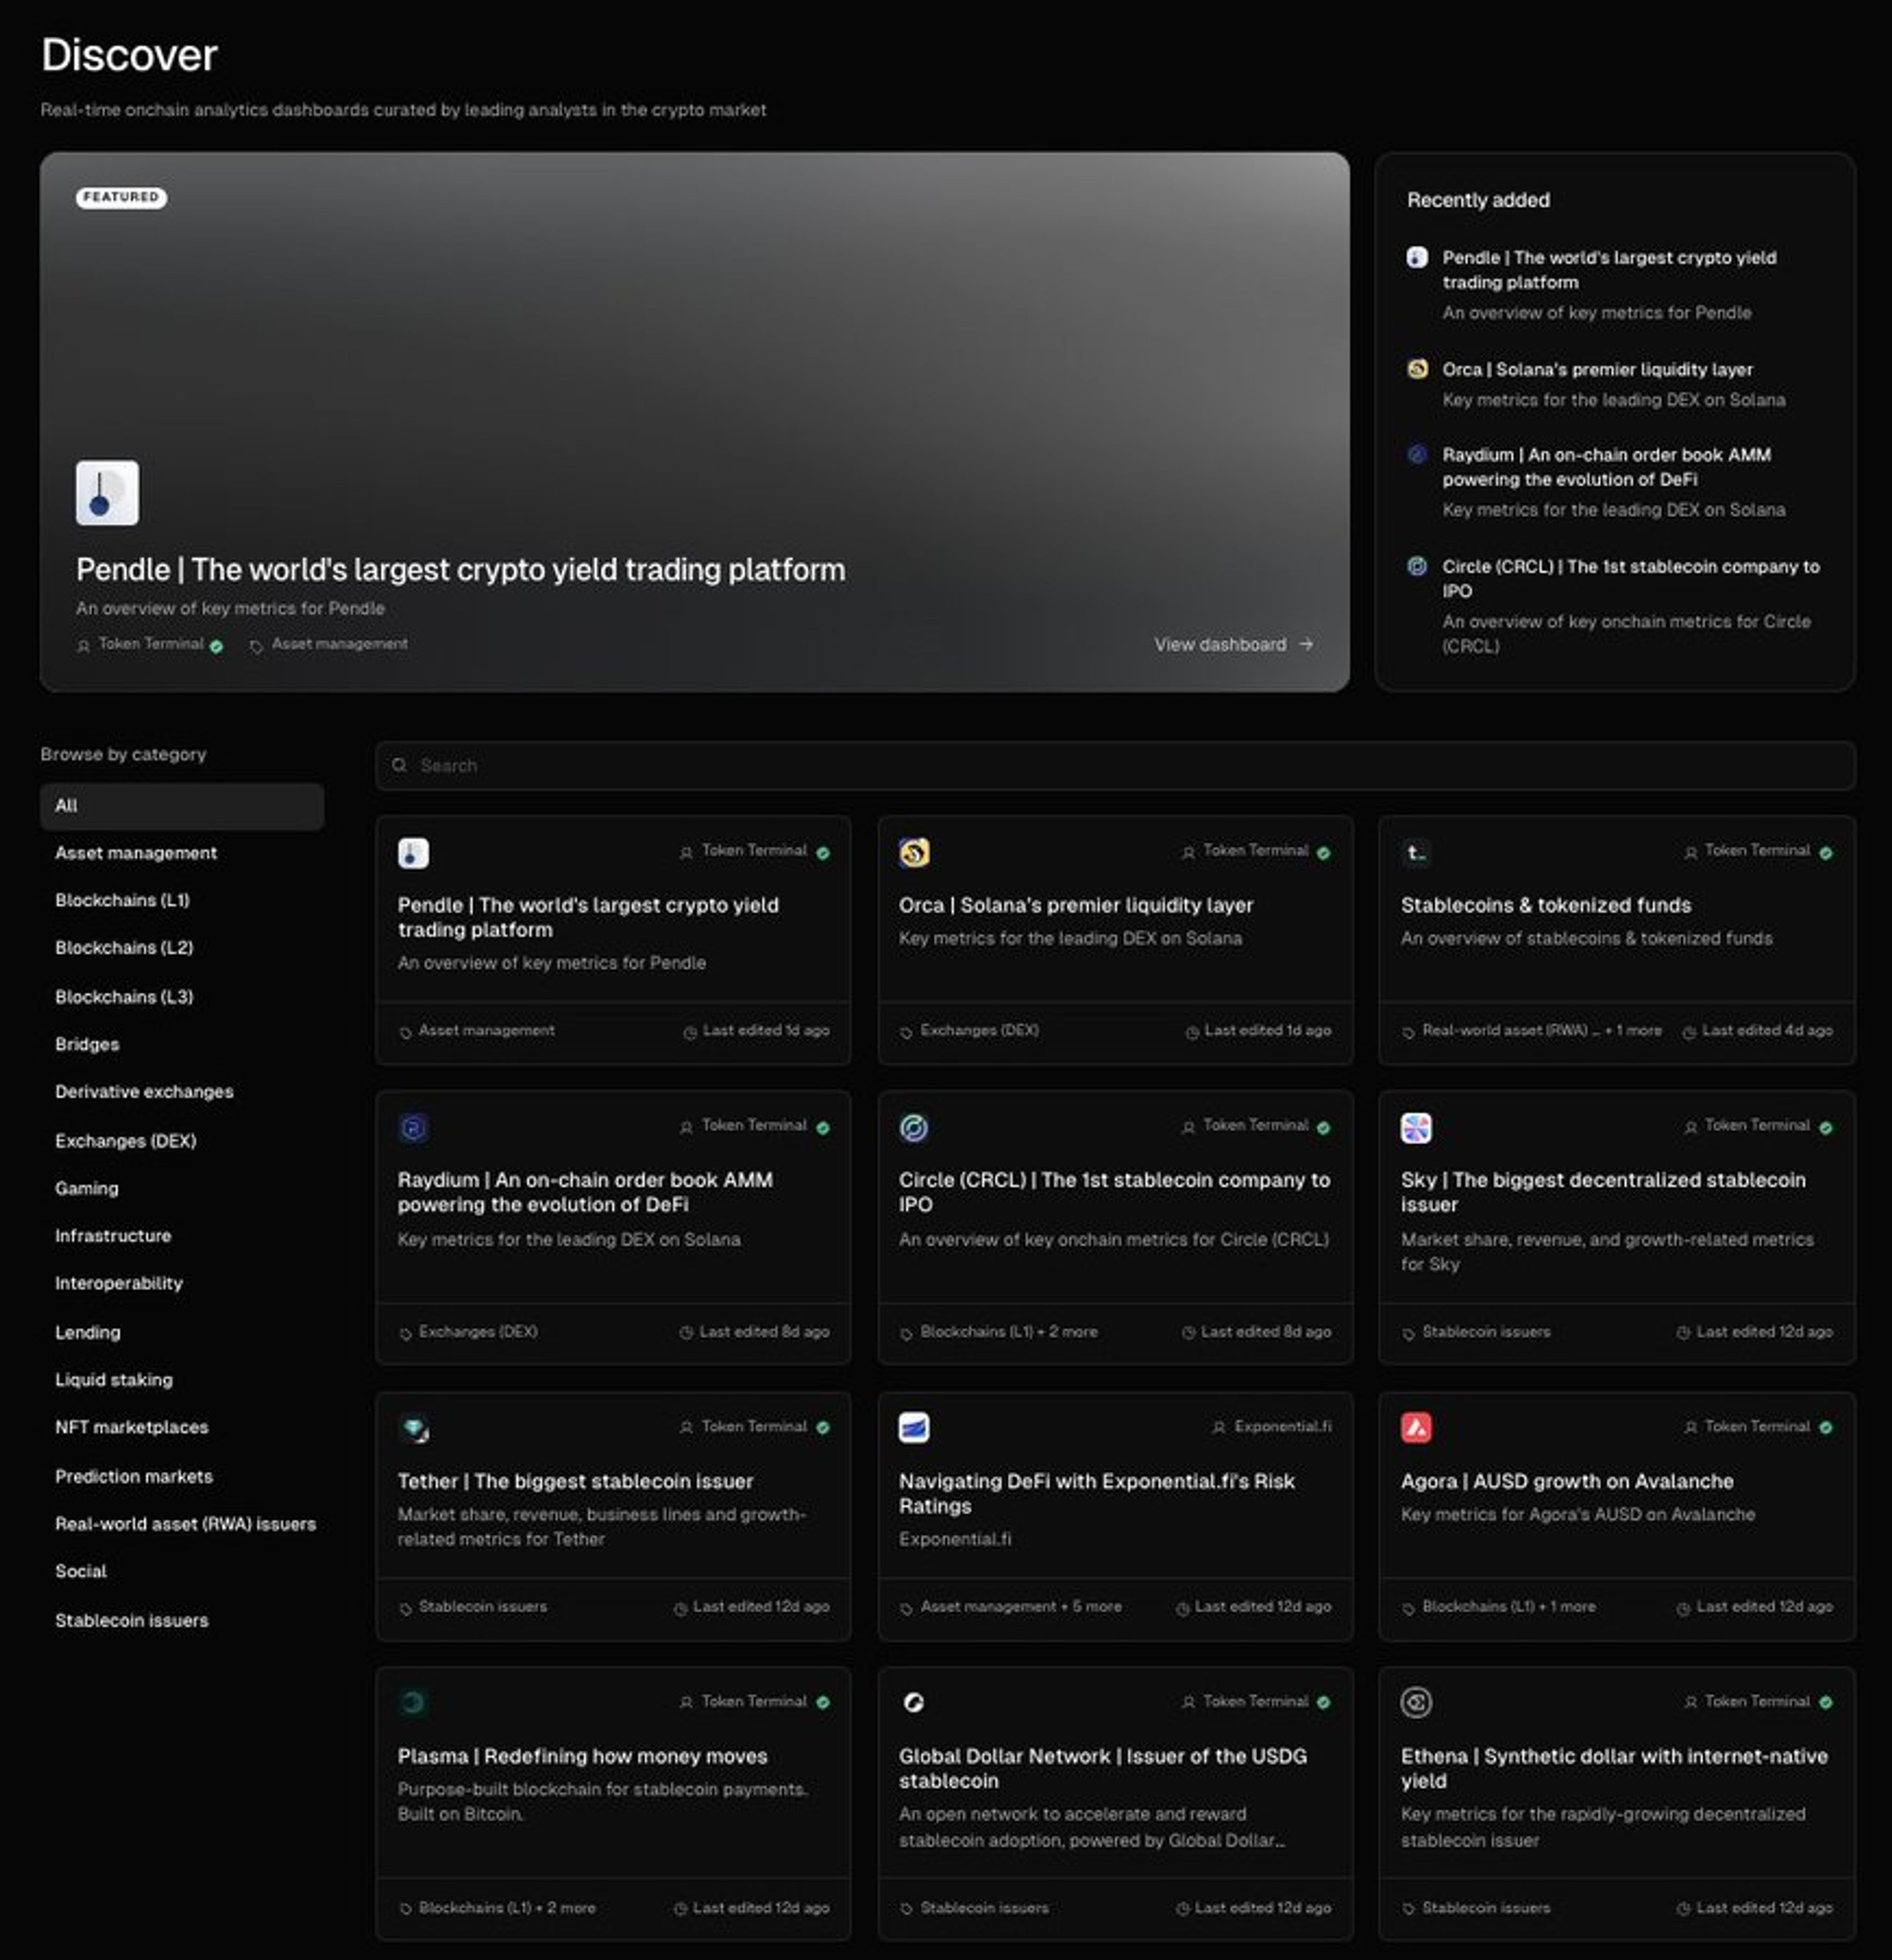1892x1960 pixels.
Task: Browse the Exchanges (DEX) category
Action: click(126, 1141)
